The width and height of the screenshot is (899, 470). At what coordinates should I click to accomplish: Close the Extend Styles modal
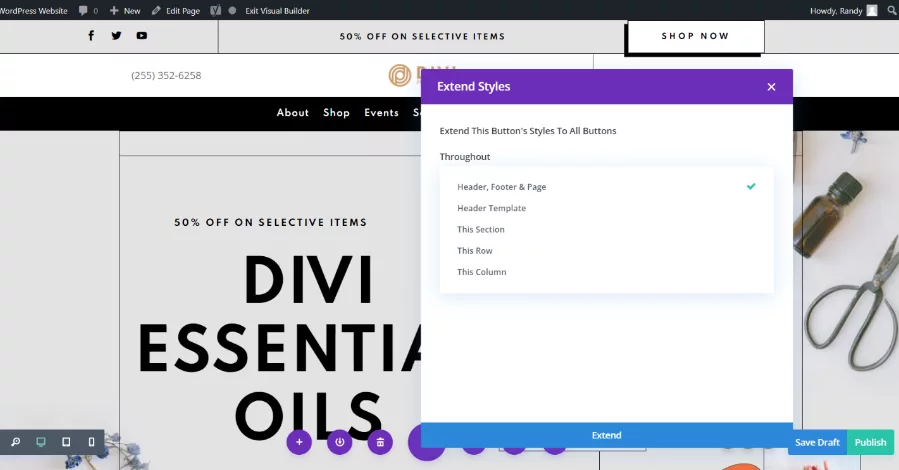pyautogui.click(x=771, y=87)
